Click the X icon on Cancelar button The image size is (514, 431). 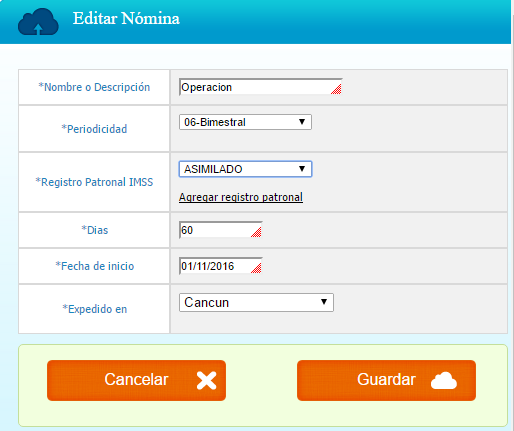(x=207, y=380)
